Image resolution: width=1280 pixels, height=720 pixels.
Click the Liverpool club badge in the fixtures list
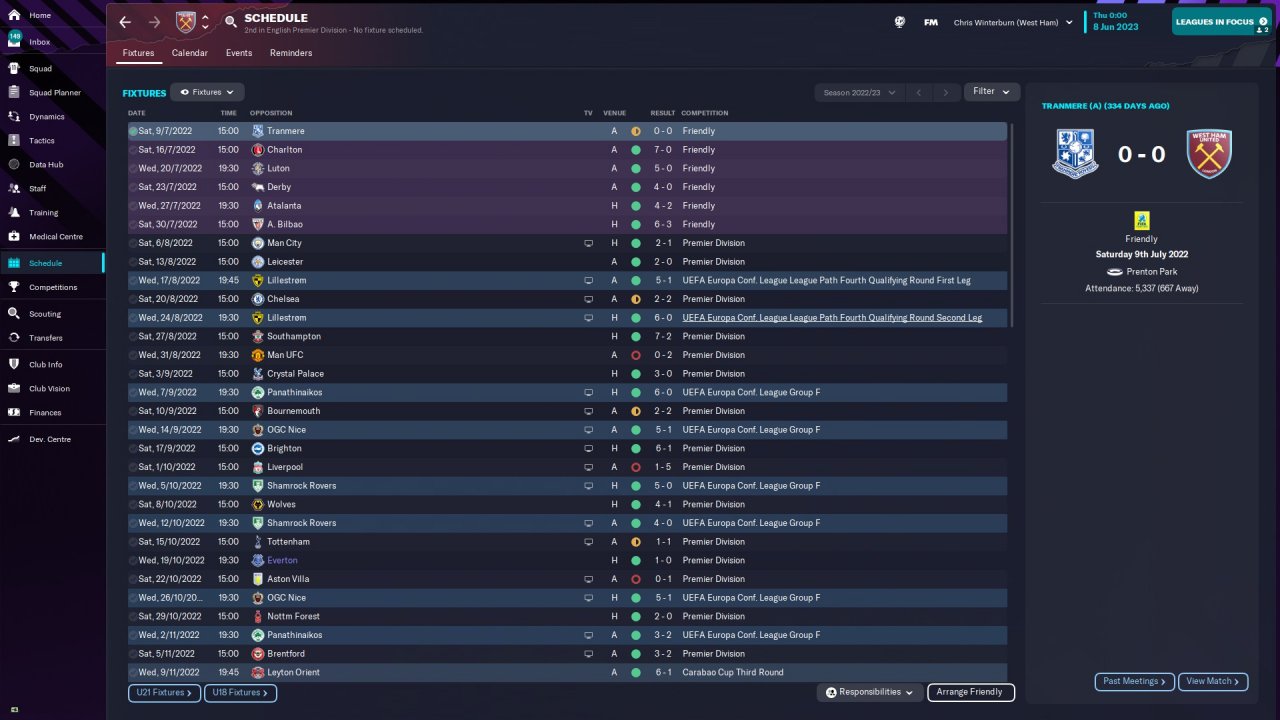coord(258,467)
